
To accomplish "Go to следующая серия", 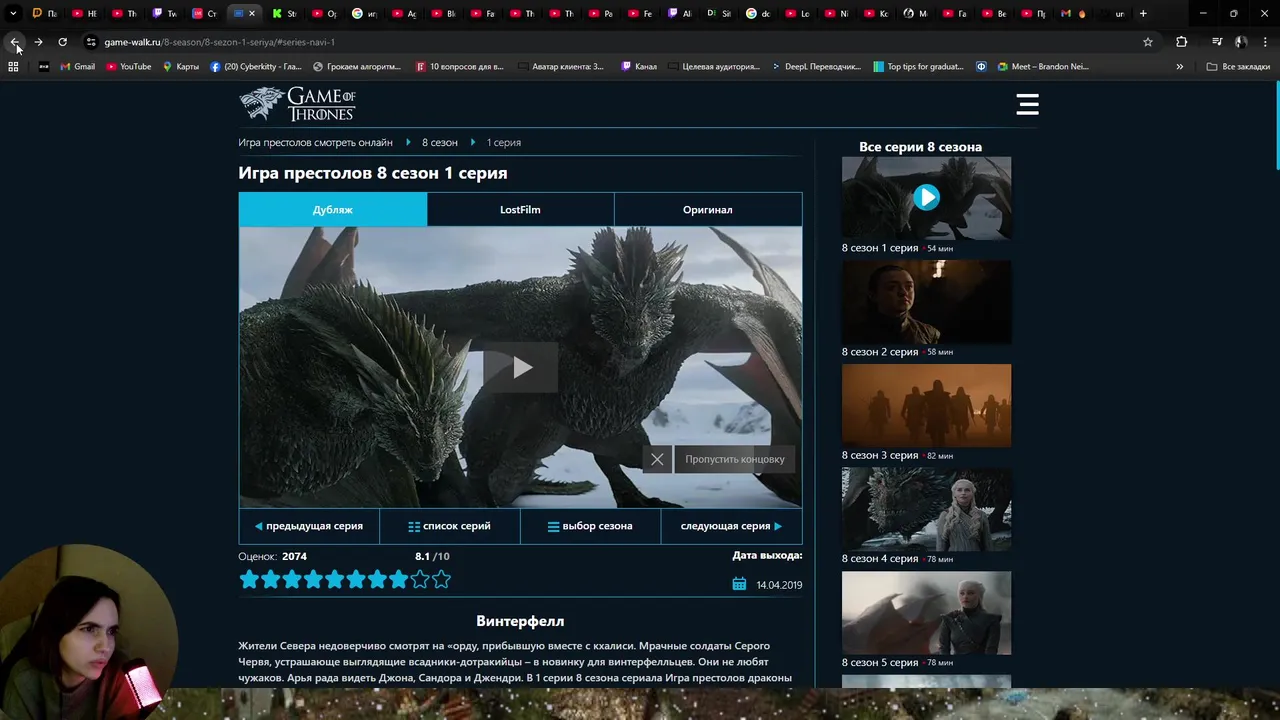I will [731, 526].
